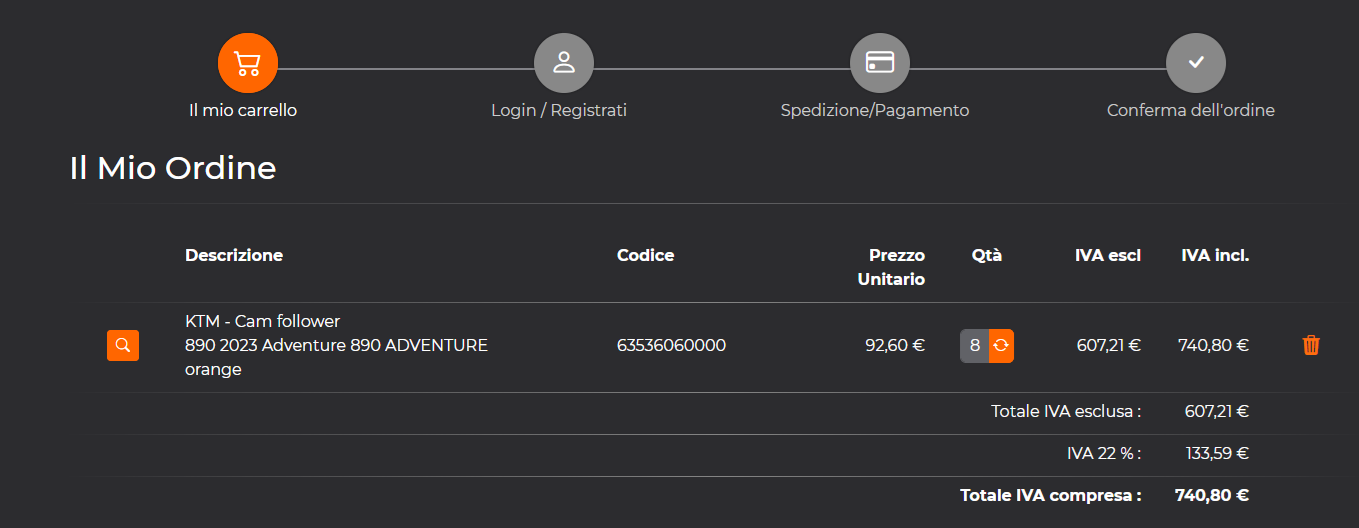Image resolution: width=1359 pixels, height=528 pixels.
Task: Click product code 63536060000
Action: [672, 345]
